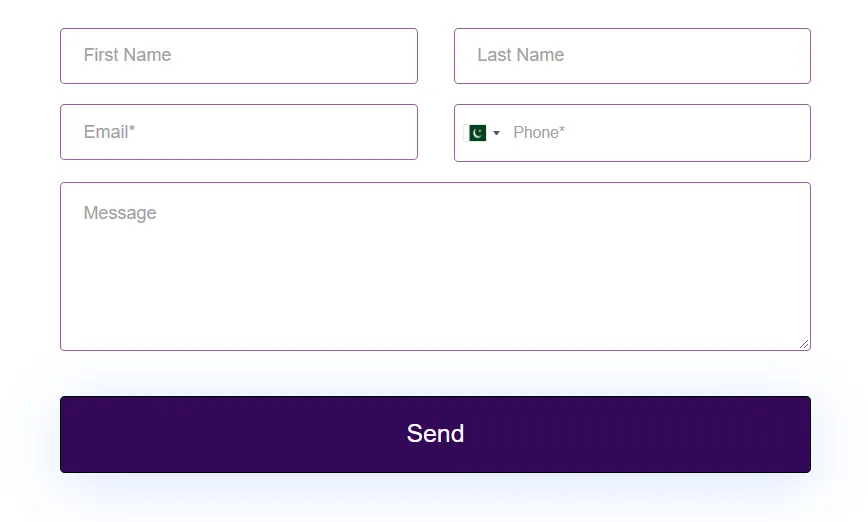Image resolution: width=868 pixels, height=522 pixels.
Task: Click into the Phone* number field
Action: click(658, 133)
